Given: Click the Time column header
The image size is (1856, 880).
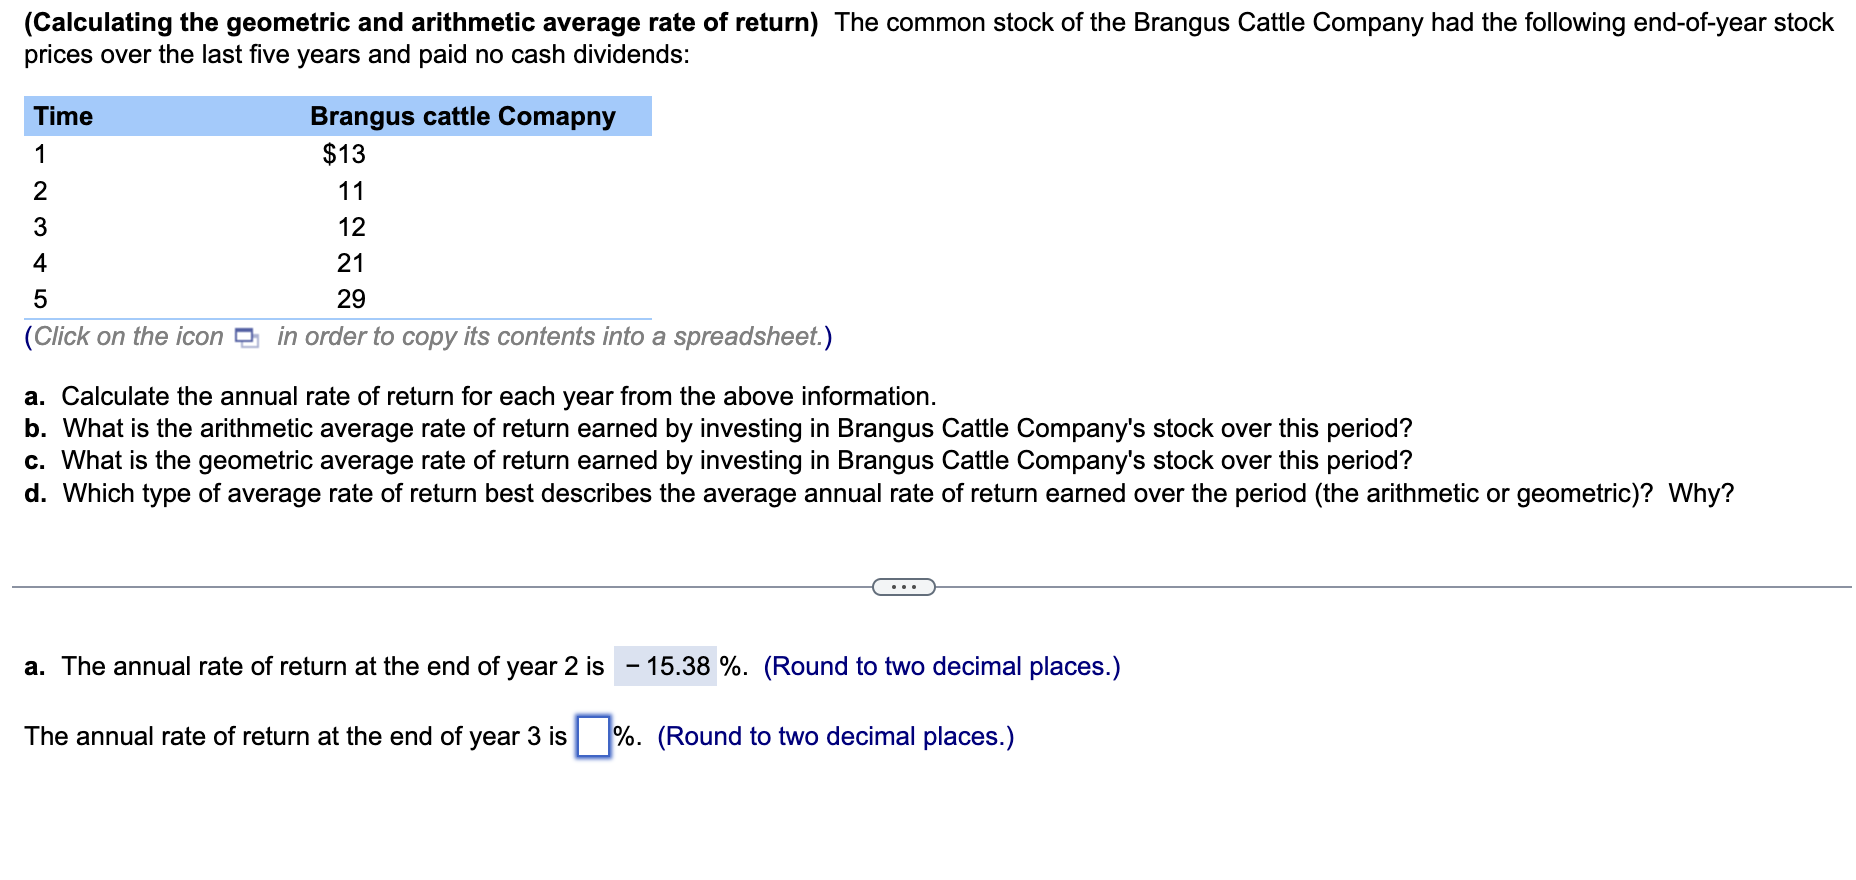Looking at the screenshot, I should pyautogui.click(x=63, y=116).
